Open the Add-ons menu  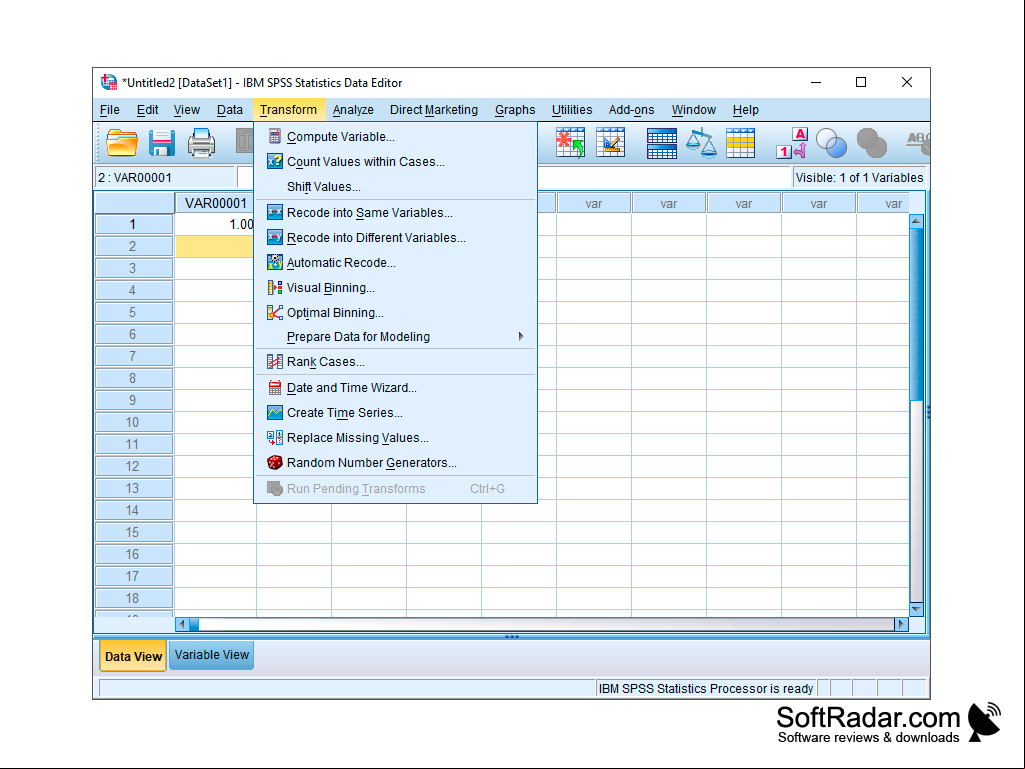[631, 110]
